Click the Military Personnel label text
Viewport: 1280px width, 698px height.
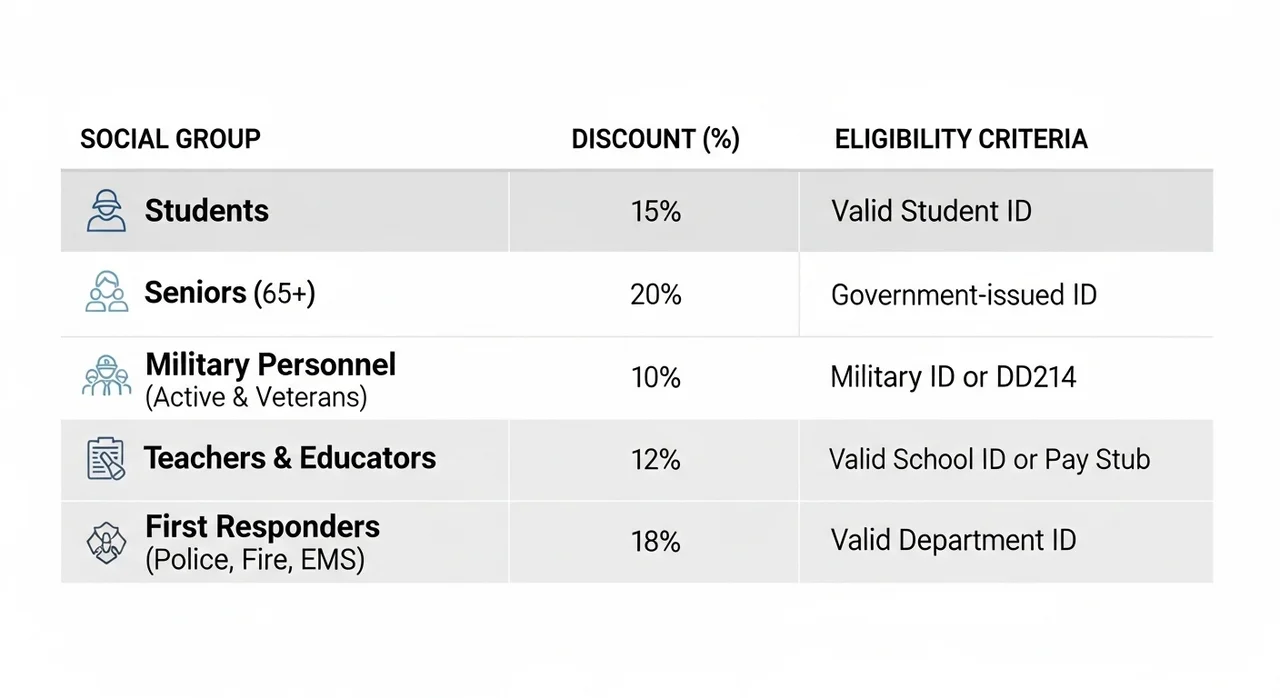[x=271, y=364]
